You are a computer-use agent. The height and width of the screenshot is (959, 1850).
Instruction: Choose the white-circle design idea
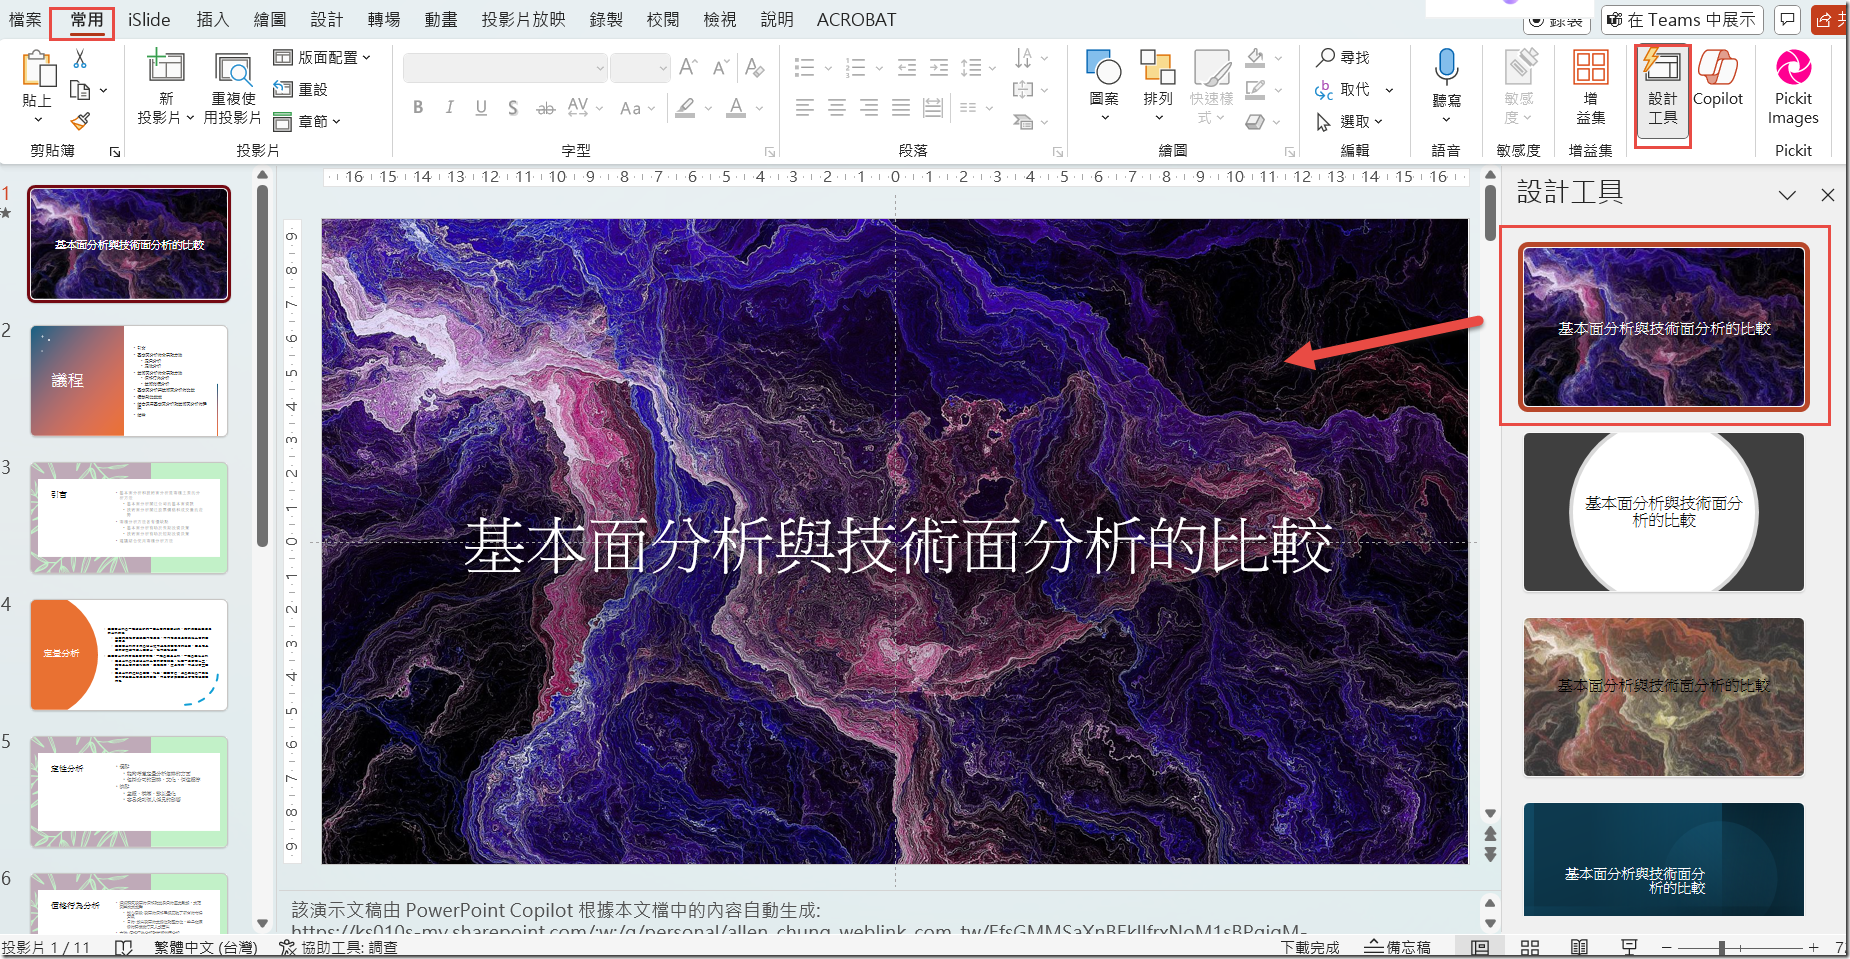pyautogui.click(x=1663, y=512)
